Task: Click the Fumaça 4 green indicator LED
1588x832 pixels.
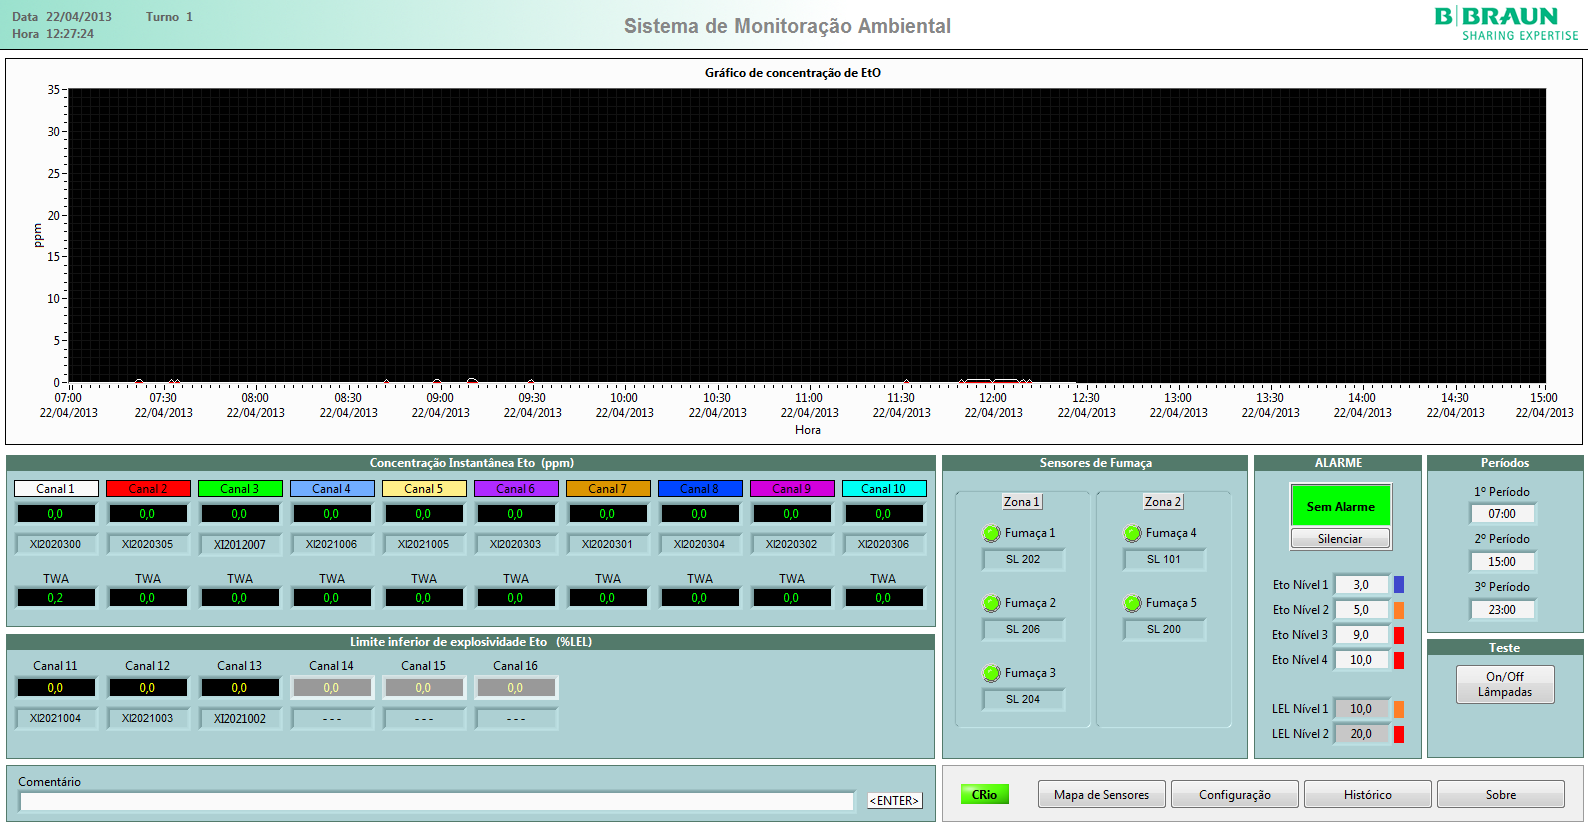Action: click(1132, 533)
